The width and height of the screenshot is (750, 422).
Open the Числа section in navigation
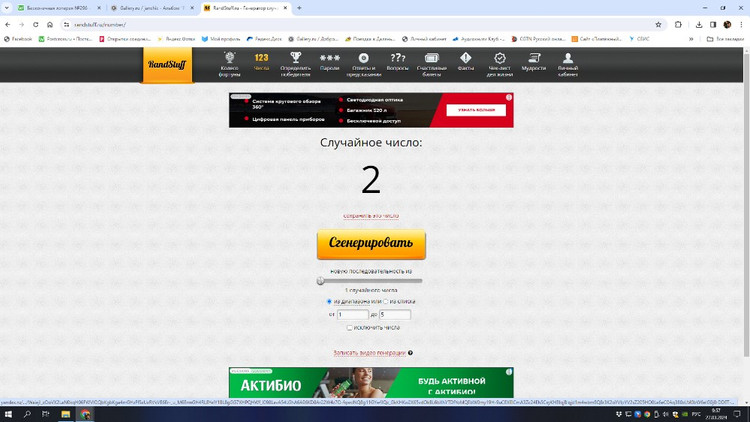coord(262,62)
